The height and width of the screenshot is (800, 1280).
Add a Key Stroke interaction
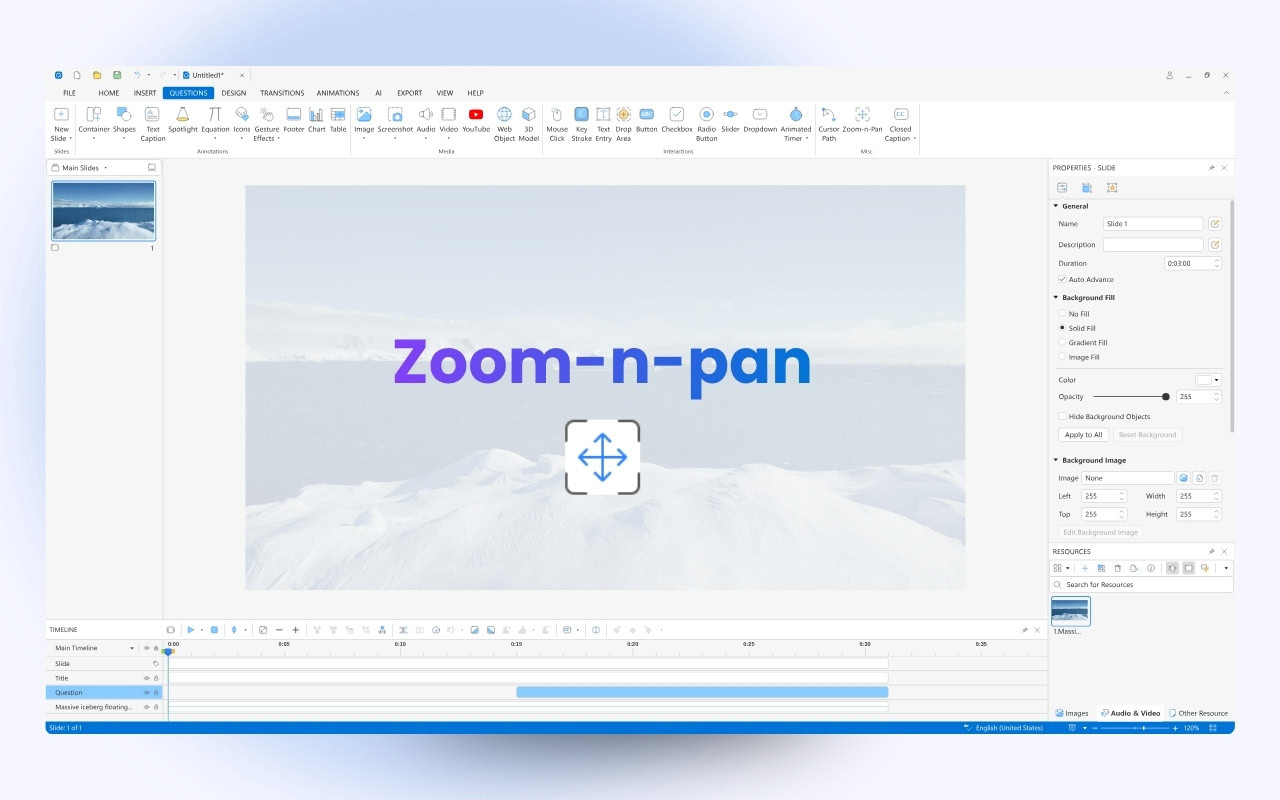point(581,124)
